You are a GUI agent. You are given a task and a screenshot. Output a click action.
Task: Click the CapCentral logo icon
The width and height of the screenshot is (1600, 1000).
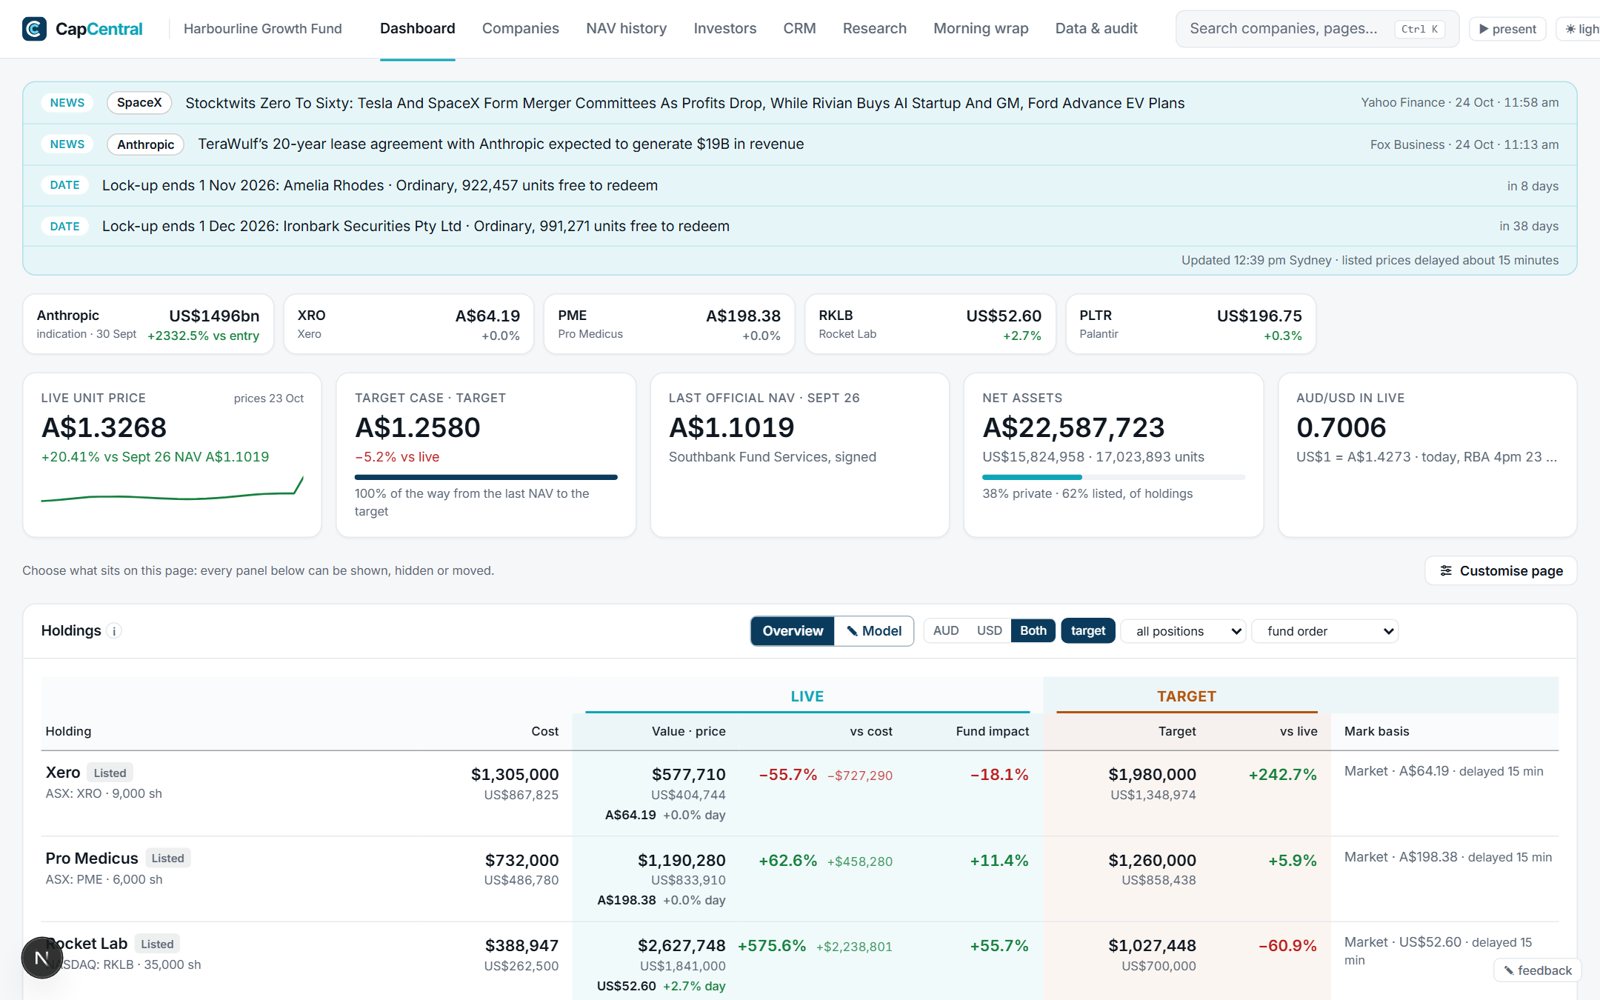tap(34, 29)
